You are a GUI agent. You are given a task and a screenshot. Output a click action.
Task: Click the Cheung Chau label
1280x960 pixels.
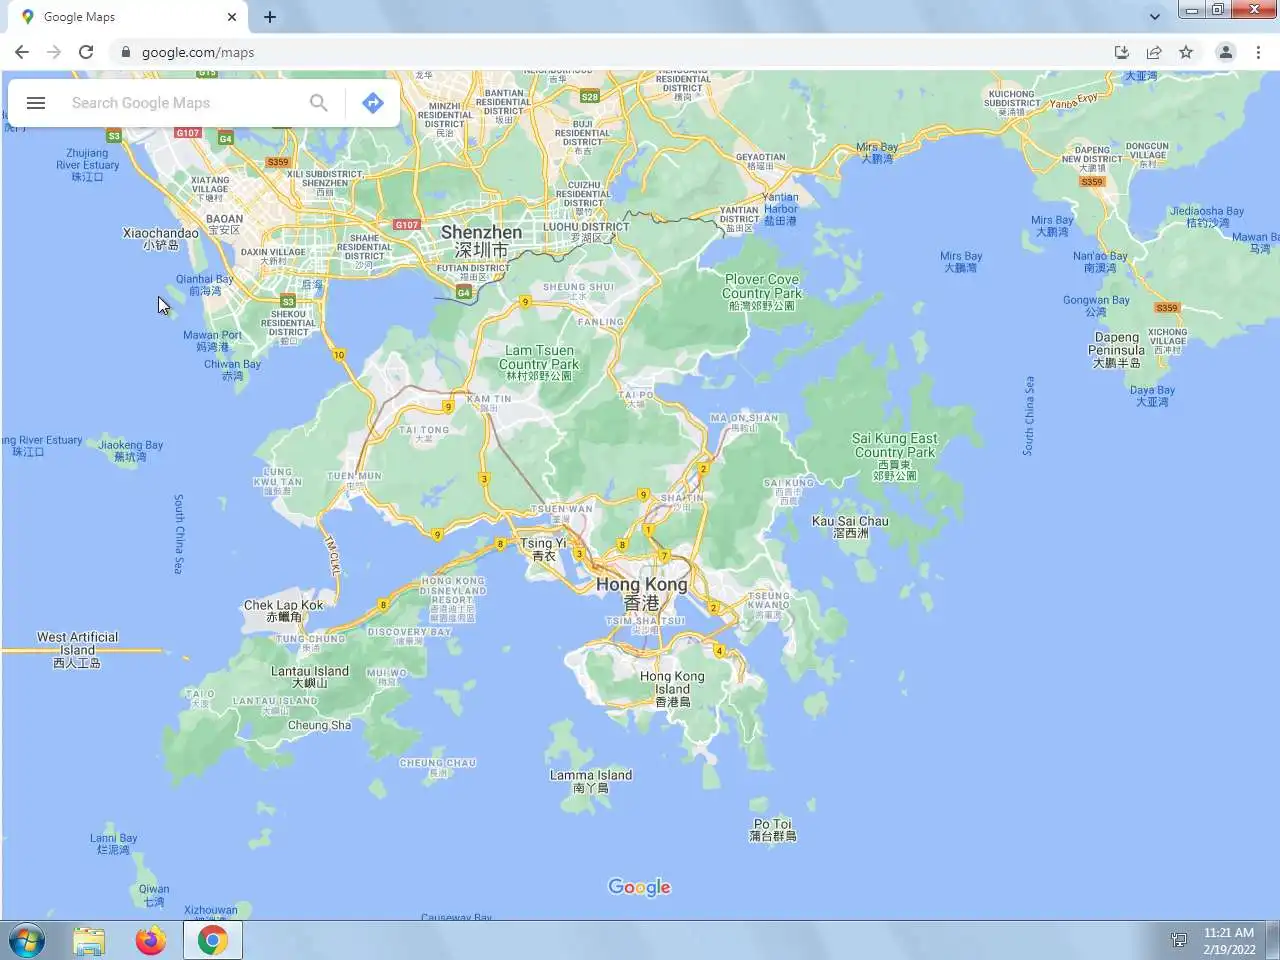438,767
